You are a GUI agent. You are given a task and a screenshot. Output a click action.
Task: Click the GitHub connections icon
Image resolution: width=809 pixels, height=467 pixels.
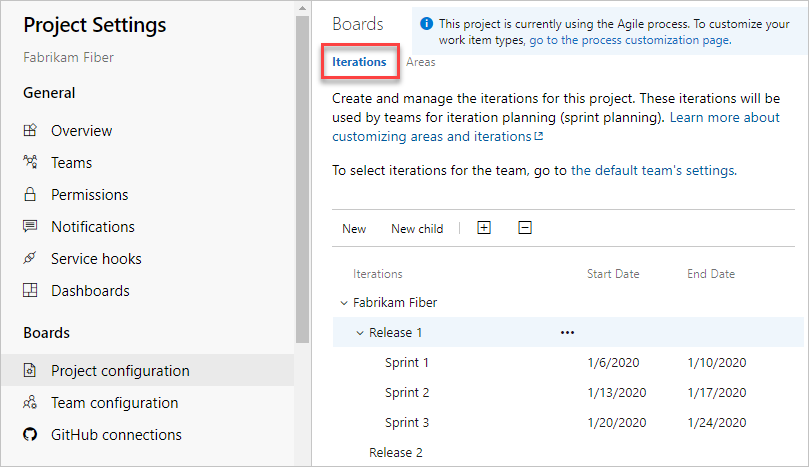pyautogui.click(x=30, y=435)
